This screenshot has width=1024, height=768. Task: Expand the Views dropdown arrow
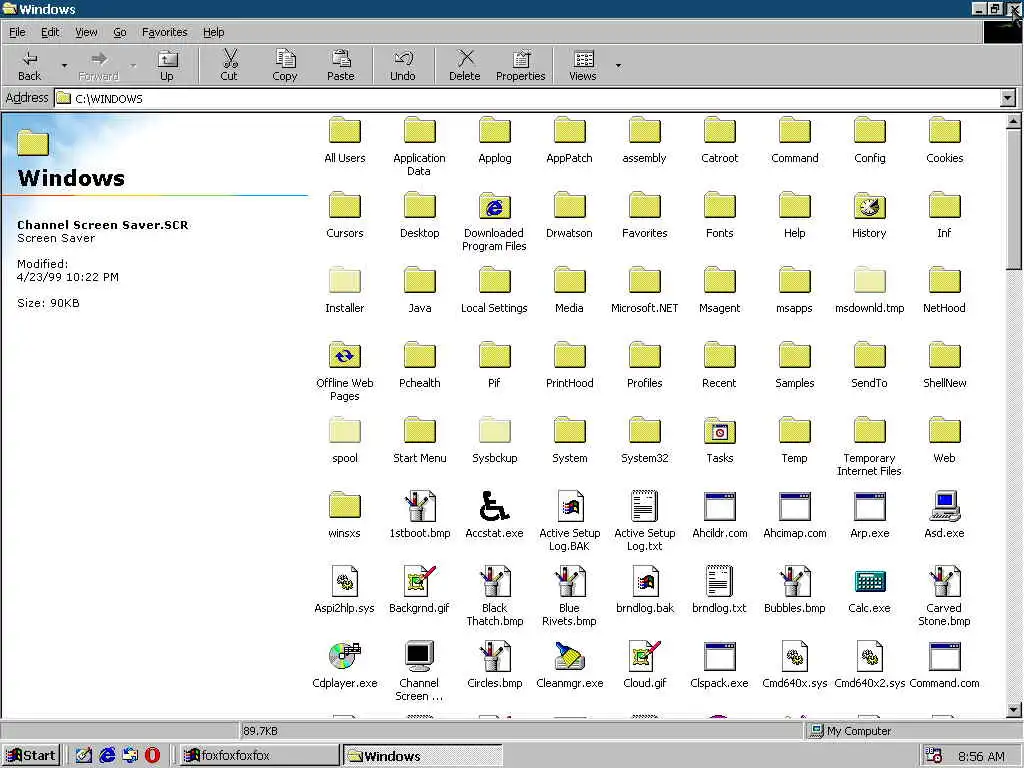click(x=618, y=65)
